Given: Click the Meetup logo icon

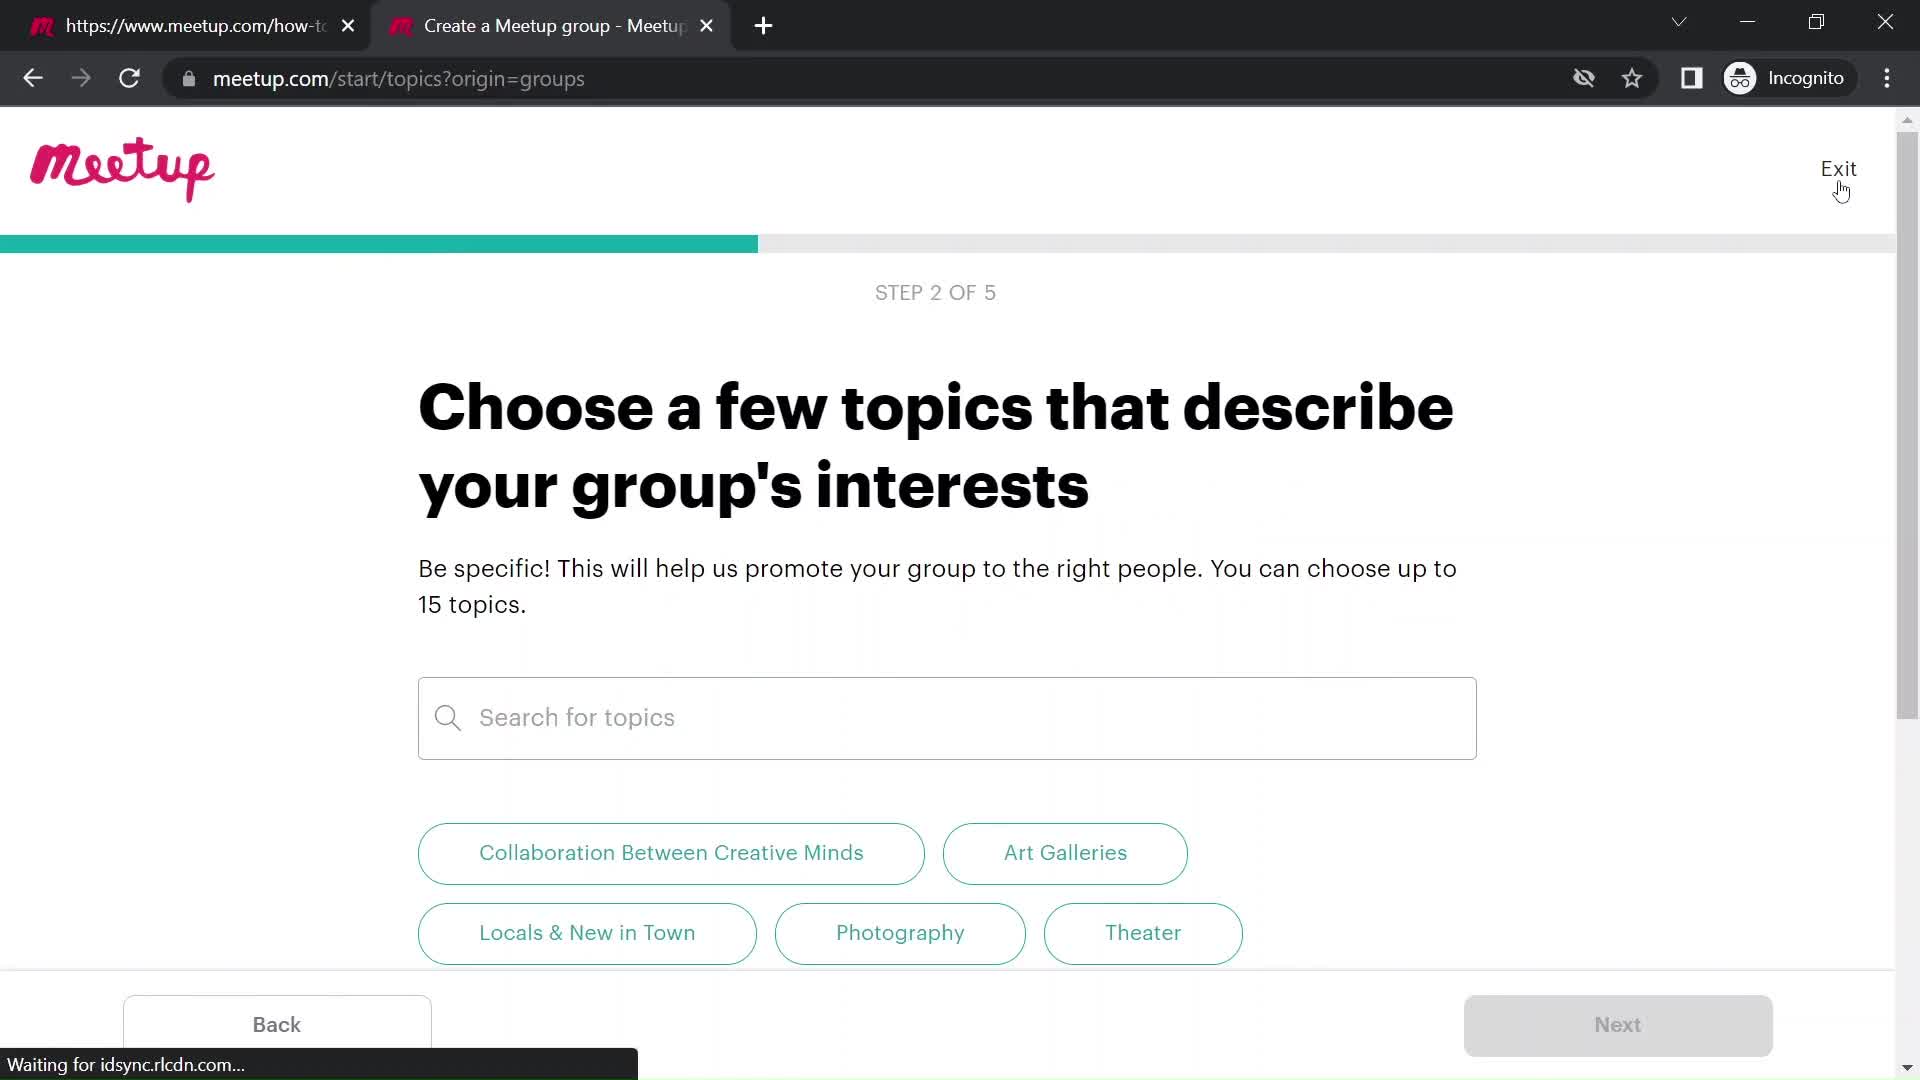Looking at the screenshot, I should pyautogui.click(x=121, y=169).
